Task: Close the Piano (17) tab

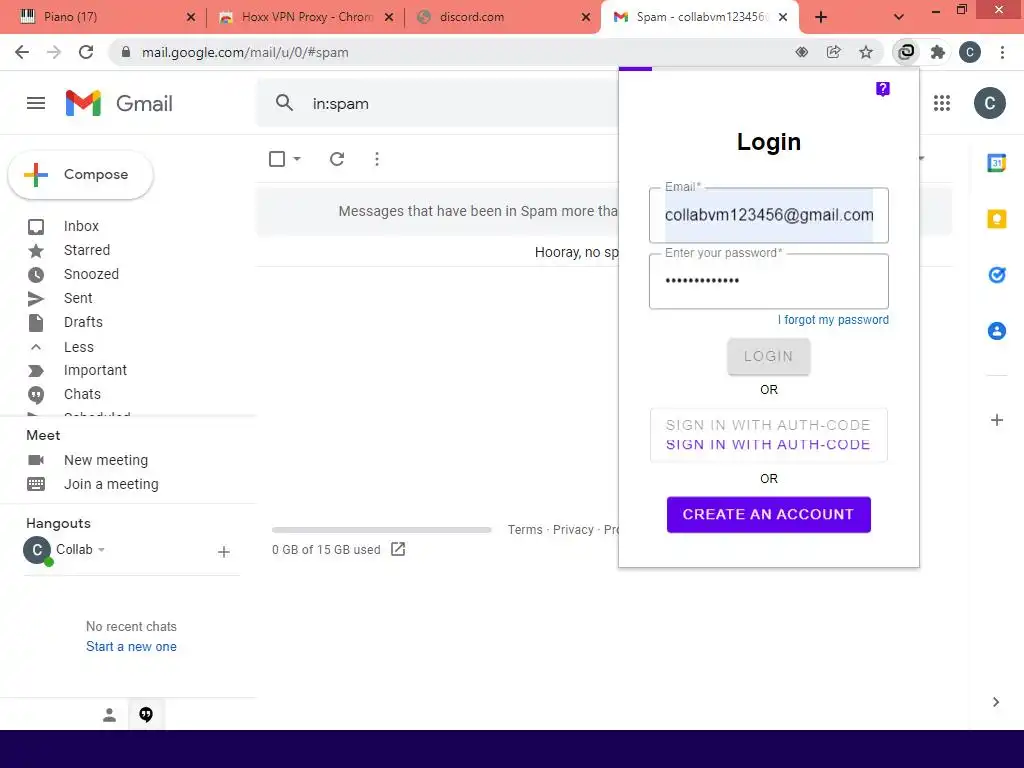Action: [191, 17]
